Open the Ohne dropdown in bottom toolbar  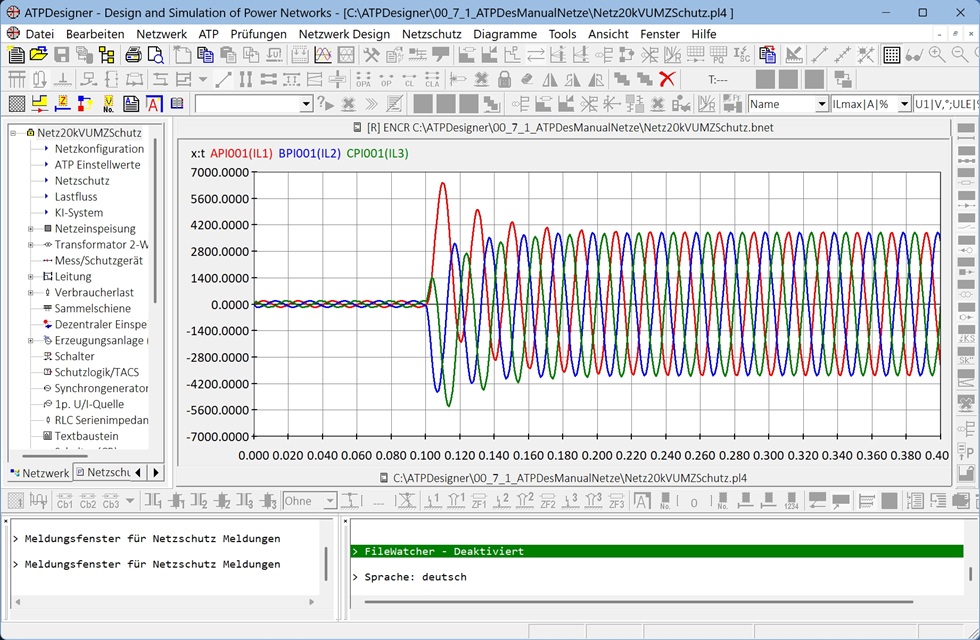pos(330,501)
